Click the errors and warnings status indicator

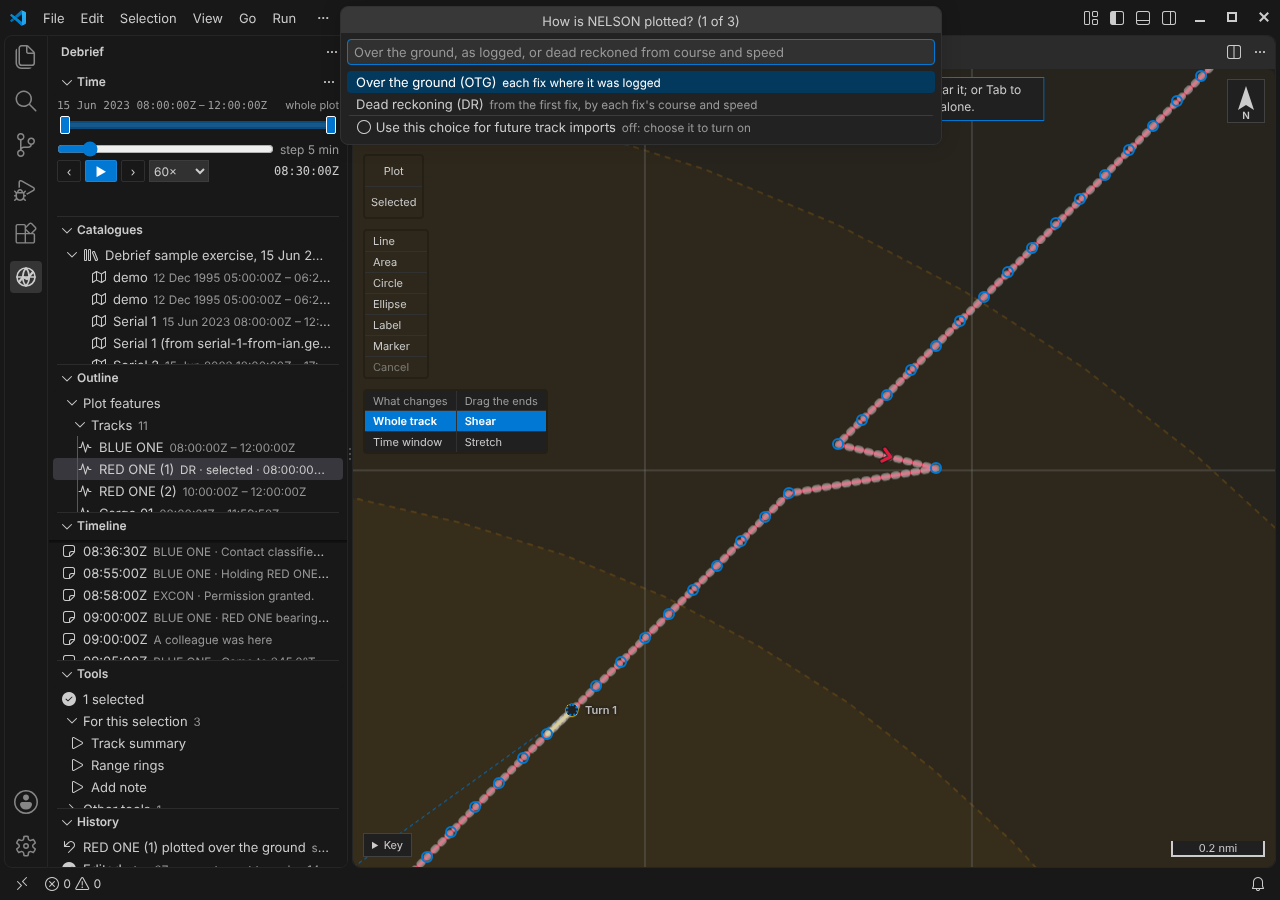click(x=73, y=884)
